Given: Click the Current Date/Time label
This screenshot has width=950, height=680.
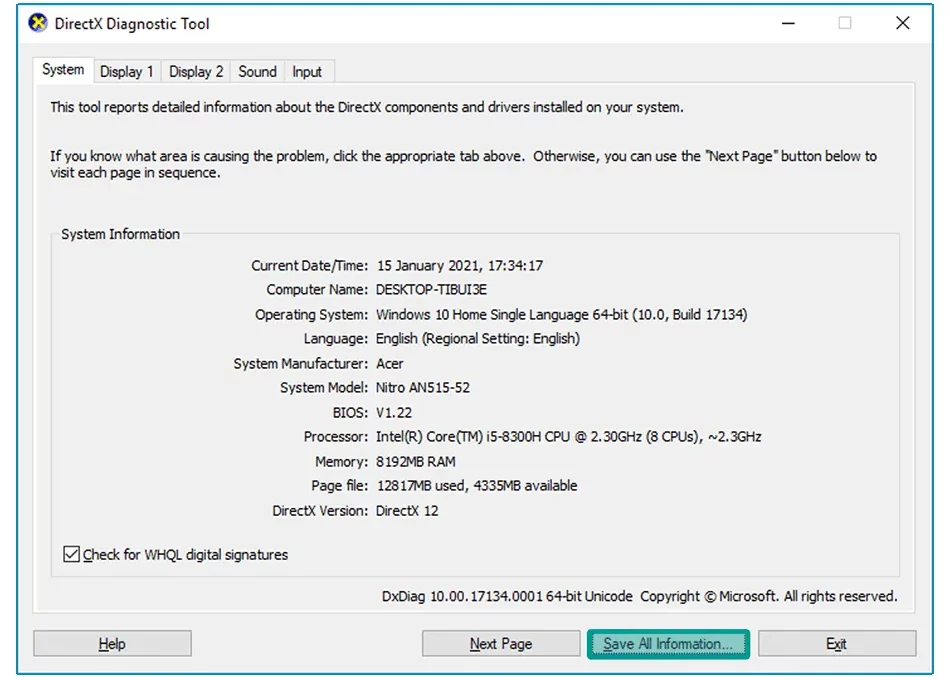Looking at the screenshot, I should pos(310,265).
